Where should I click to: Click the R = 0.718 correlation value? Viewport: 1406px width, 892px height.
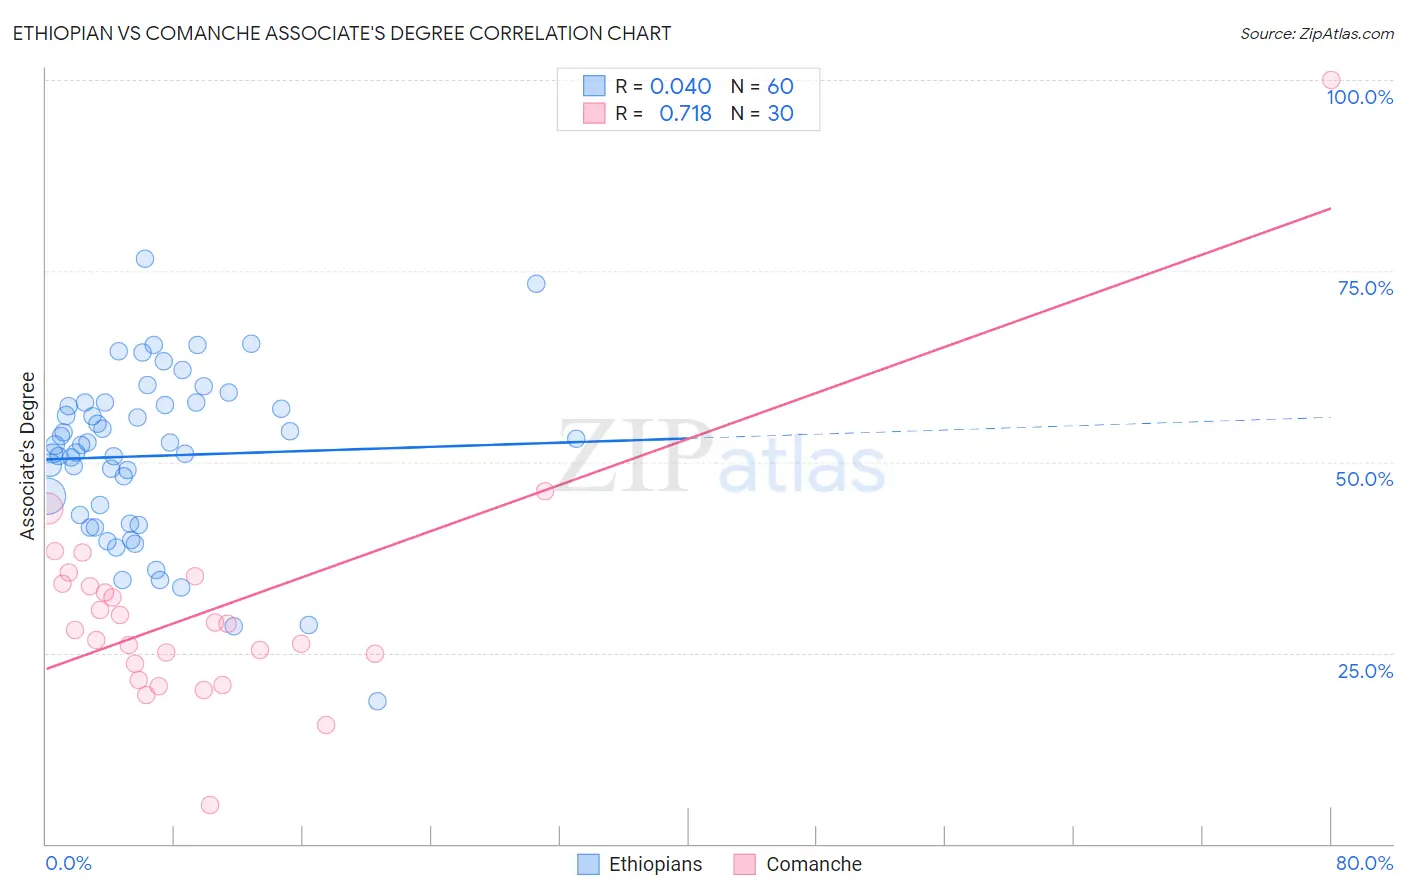[663, 113]
